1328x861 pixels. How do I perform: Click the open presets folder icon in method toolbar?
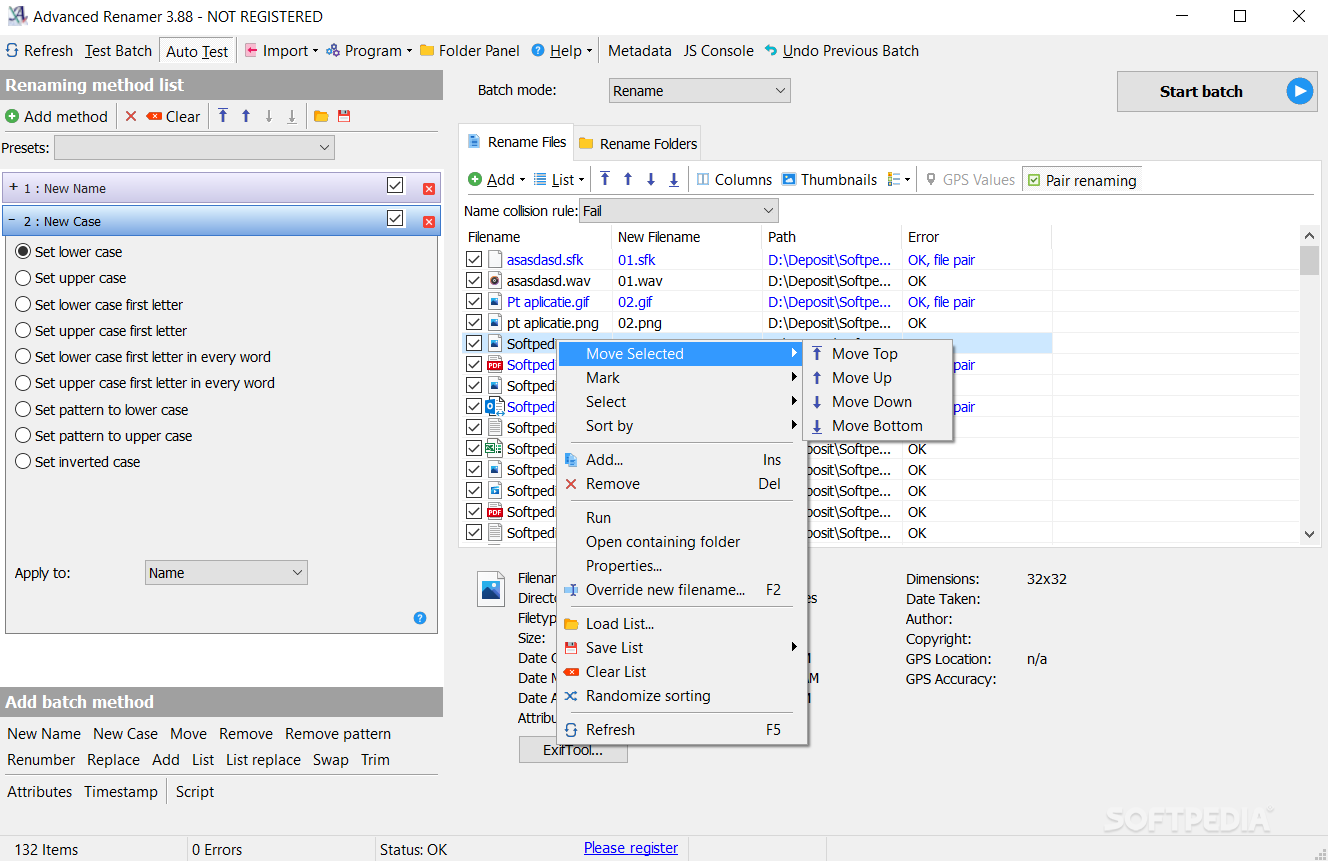pyautogui.click(x=321, y=116)
